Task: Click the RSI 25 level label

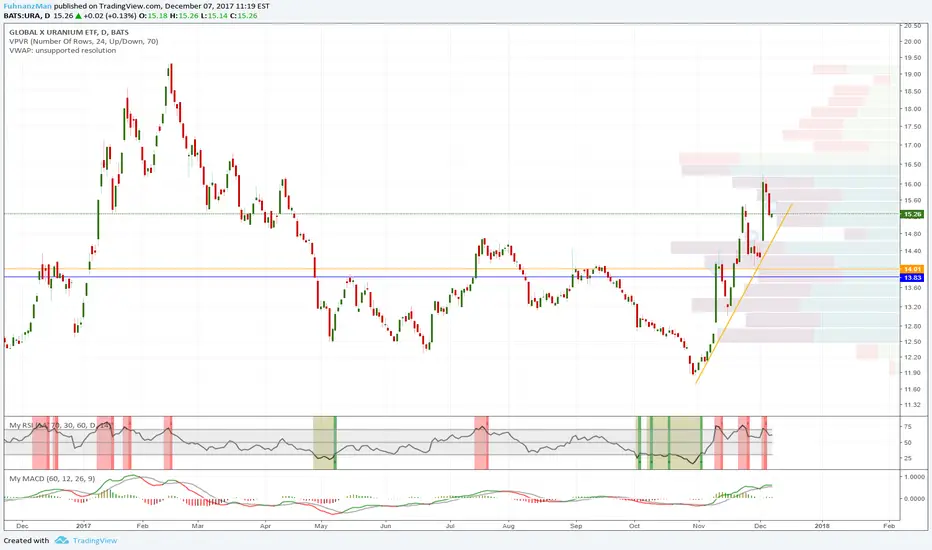Action: (908, 458)
